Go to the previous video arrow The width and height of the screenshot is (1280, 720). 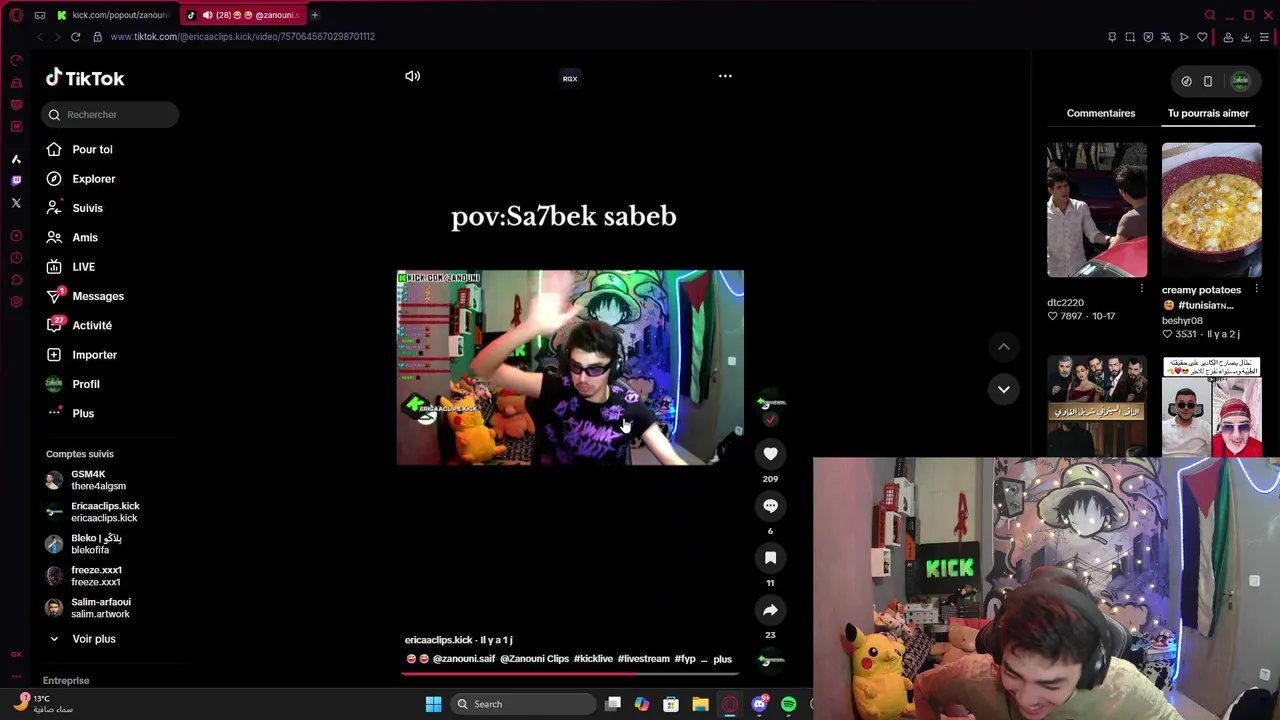(x=1003, y=346)
